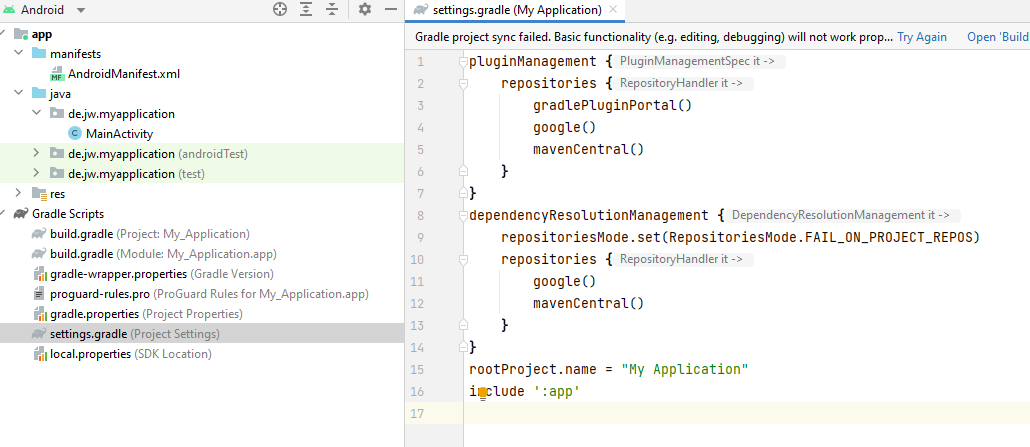Click the orange marker on line 16

(483, 393)
